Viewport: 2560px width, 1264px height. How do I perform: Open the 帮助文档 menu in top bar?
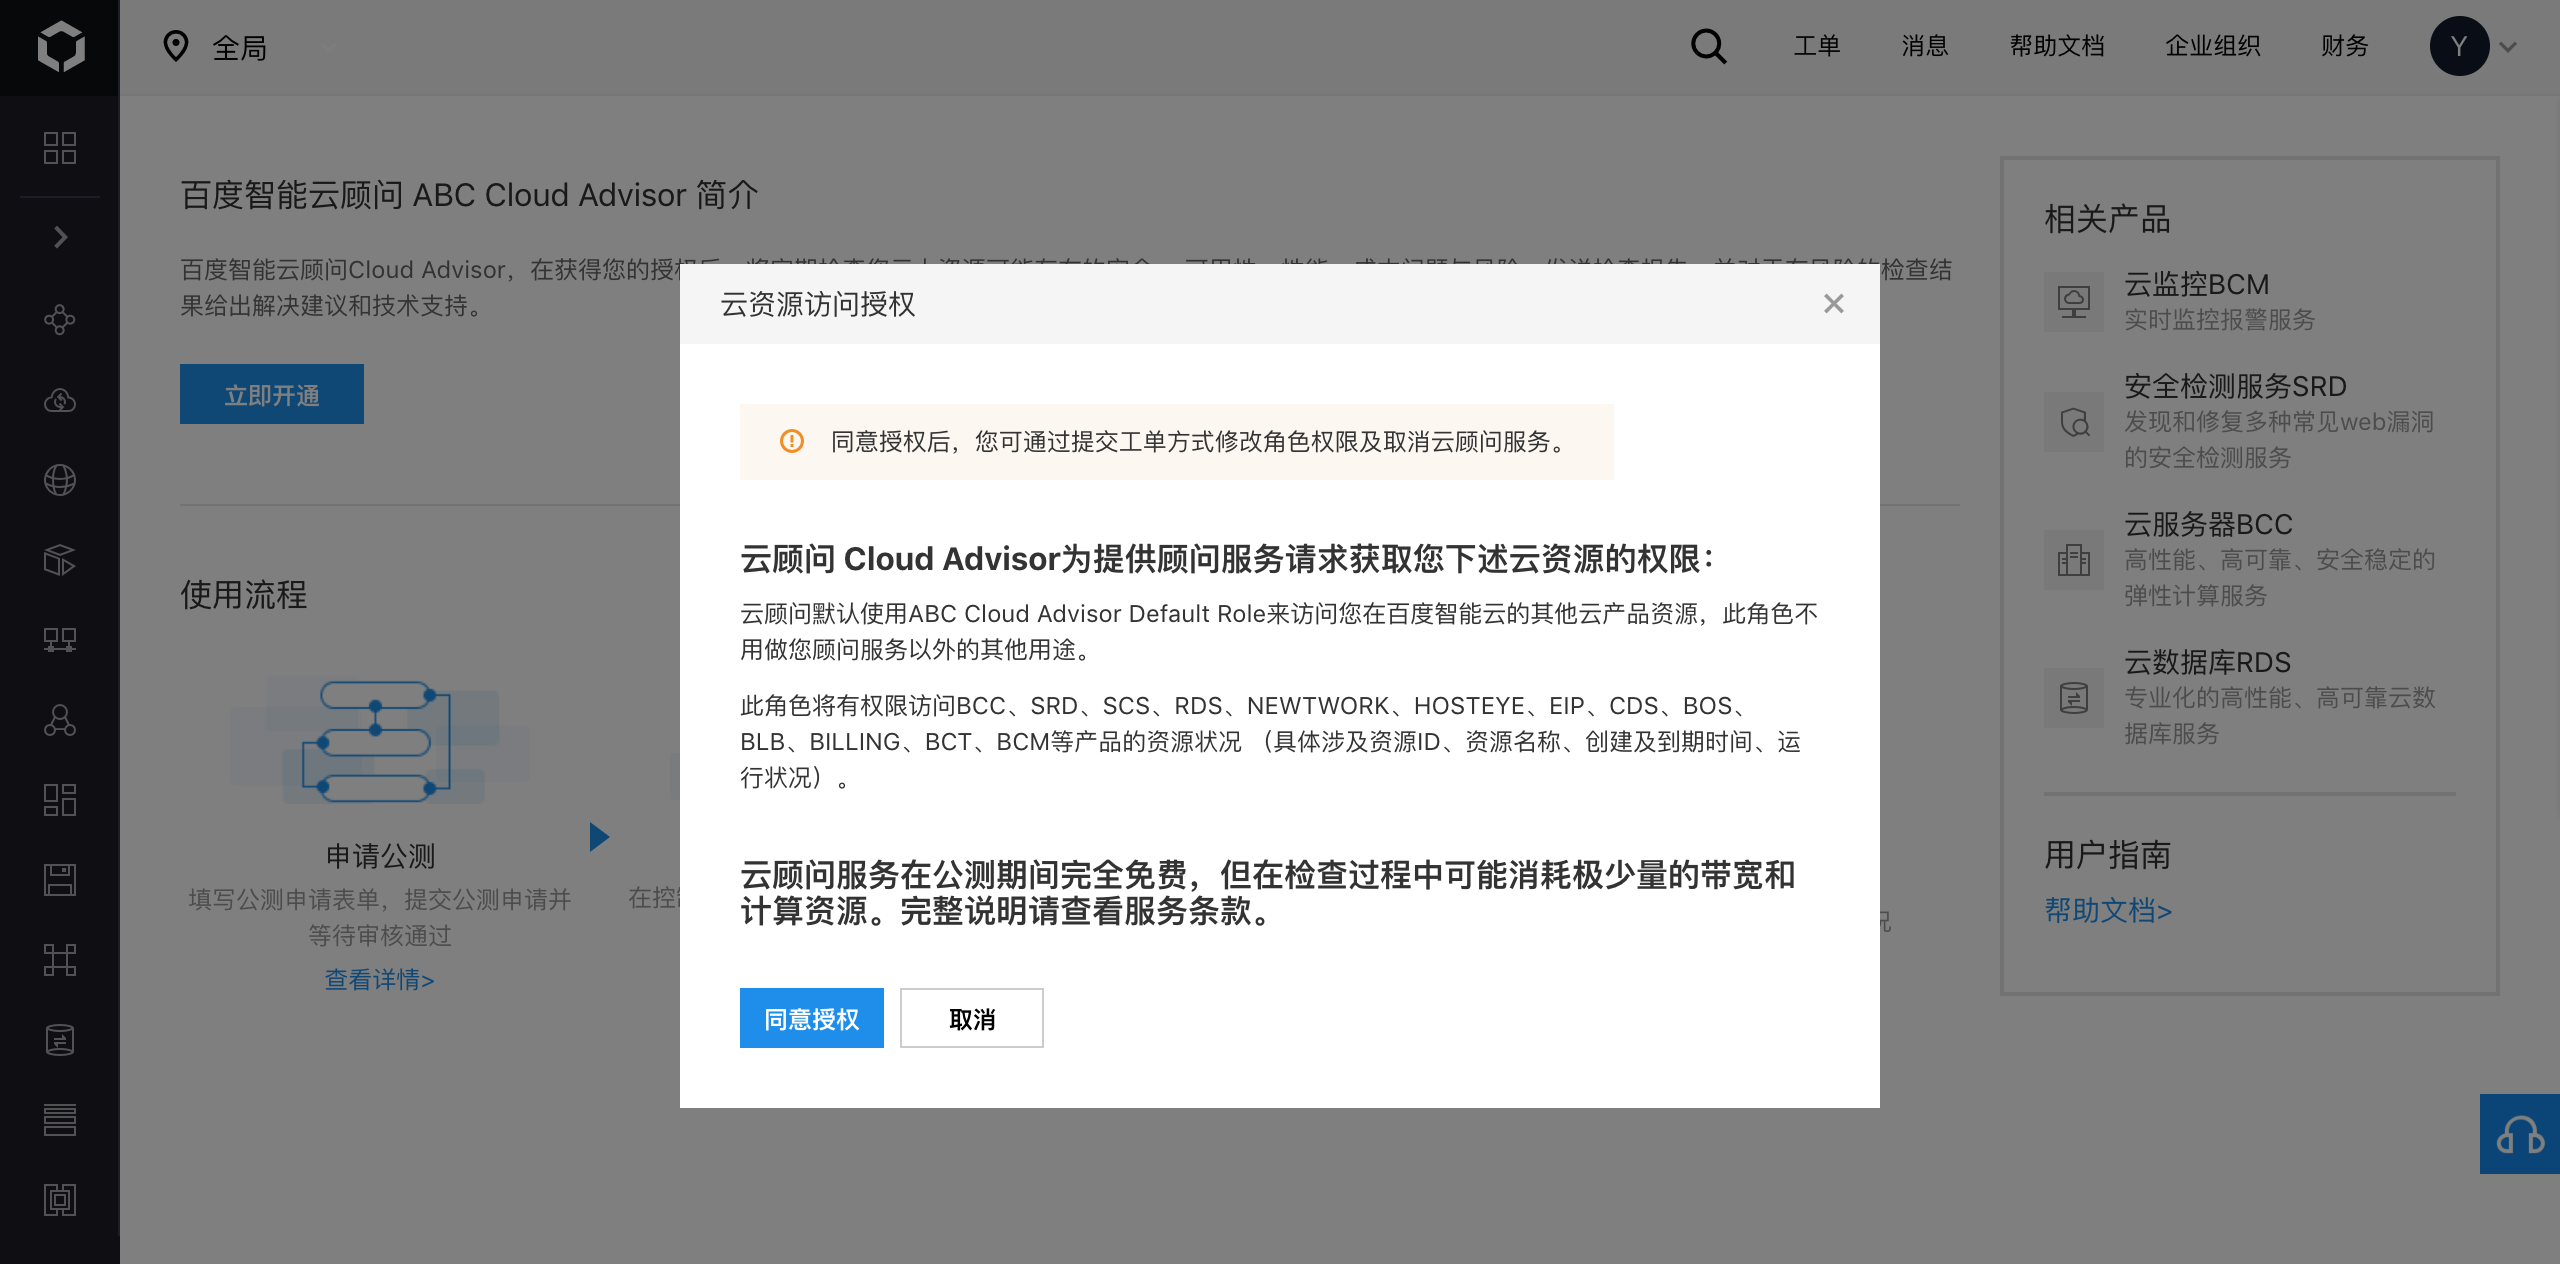click(2057, 46)
